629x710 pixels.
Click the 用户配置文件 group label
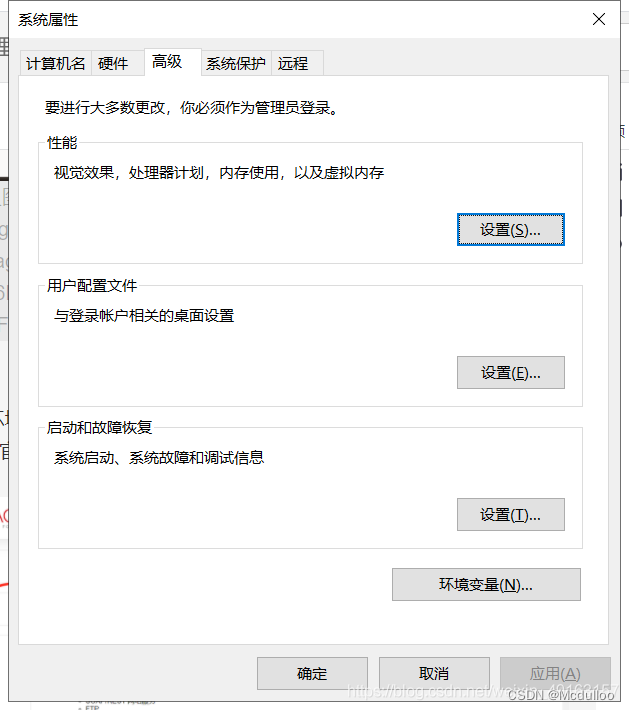[92, 285]
